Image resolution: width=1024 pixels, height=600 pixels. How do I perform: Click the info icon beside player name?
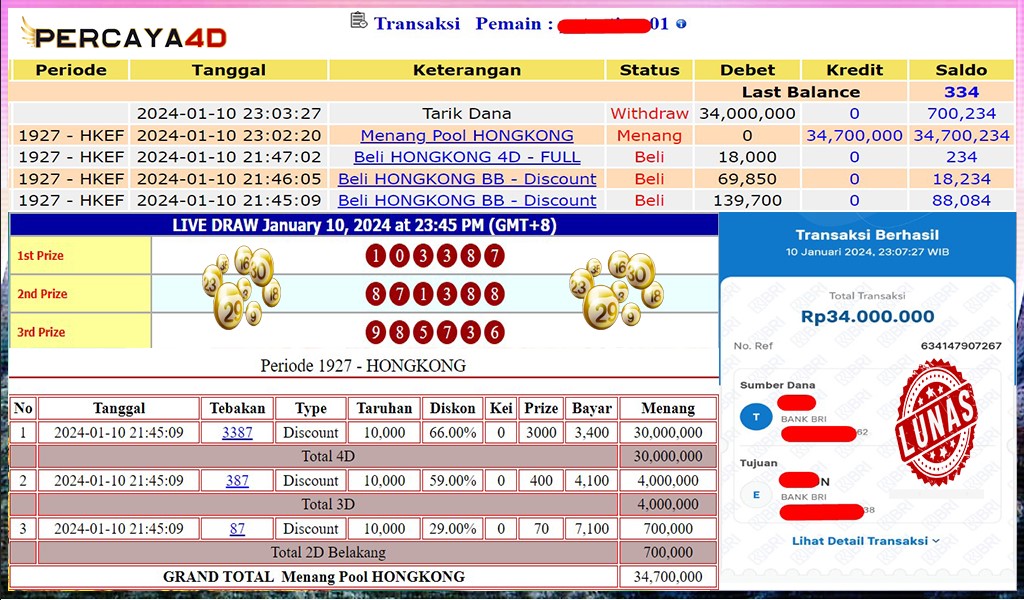point(681,23)
